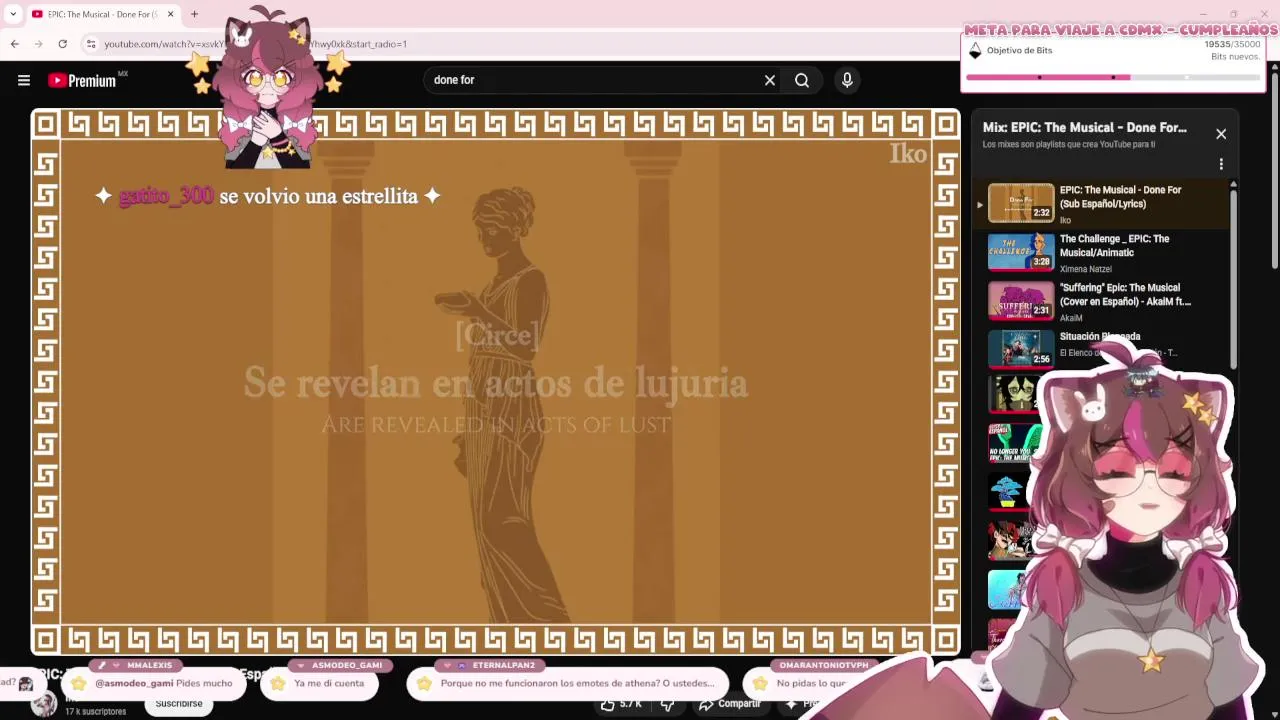Image resolution: width=1280 pixels, height=720 pixels.
Task: Open the channel avatar below video
Action: [43, 704]
